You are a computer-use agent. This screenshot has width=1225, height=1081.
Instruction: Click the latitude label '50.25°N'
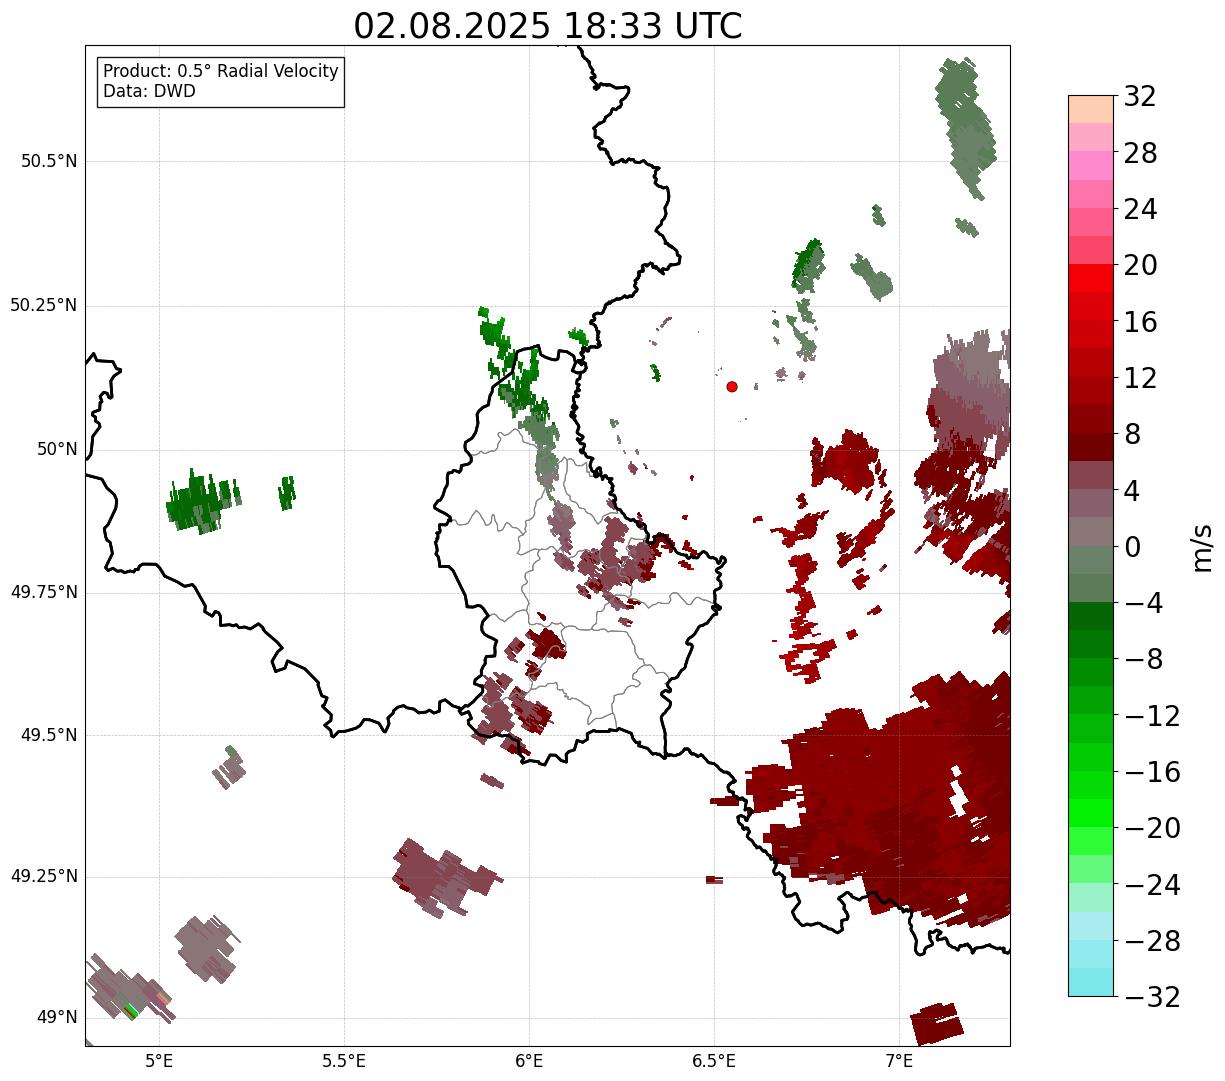43,305
